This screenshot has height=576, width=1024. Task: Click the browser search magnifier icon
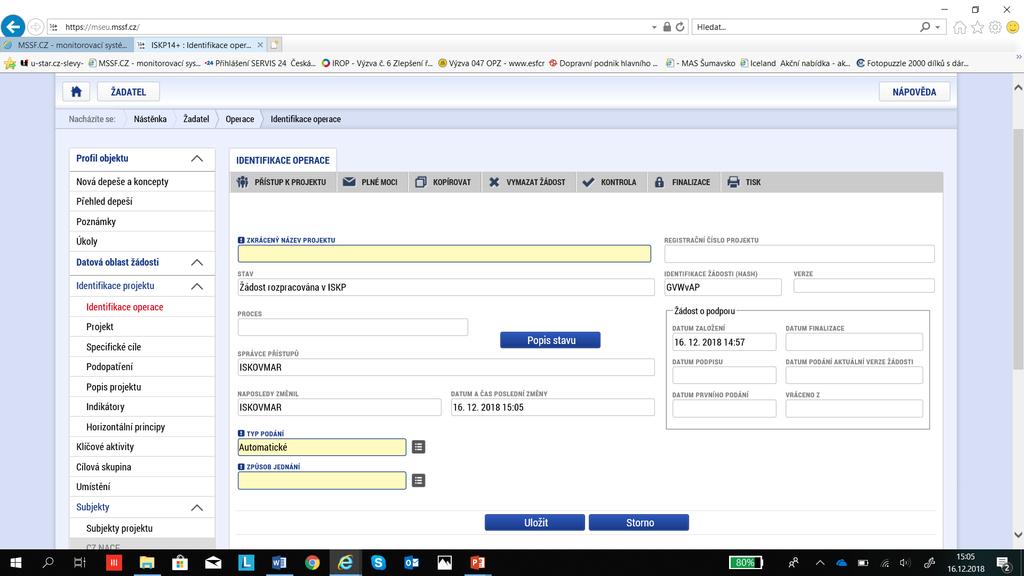point(925,27)
